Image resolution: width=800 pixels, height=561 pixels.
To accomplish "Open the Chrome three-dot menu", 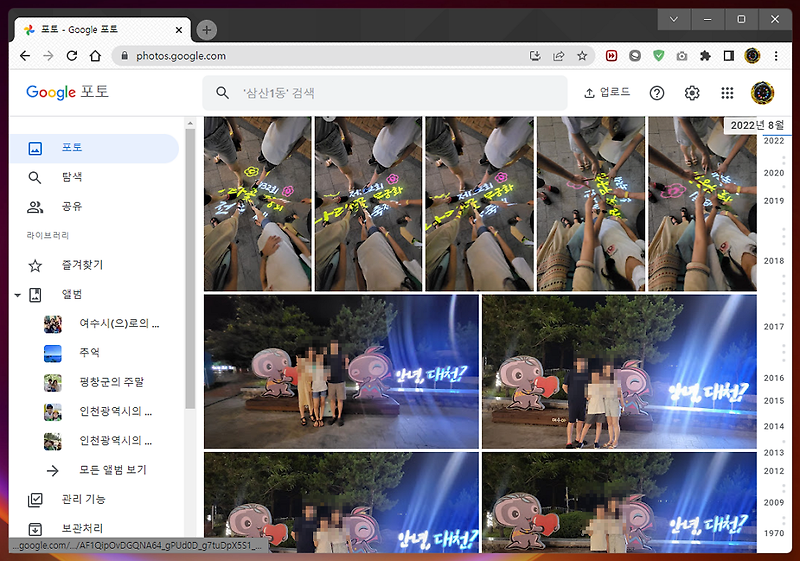I will pos(776,56).
